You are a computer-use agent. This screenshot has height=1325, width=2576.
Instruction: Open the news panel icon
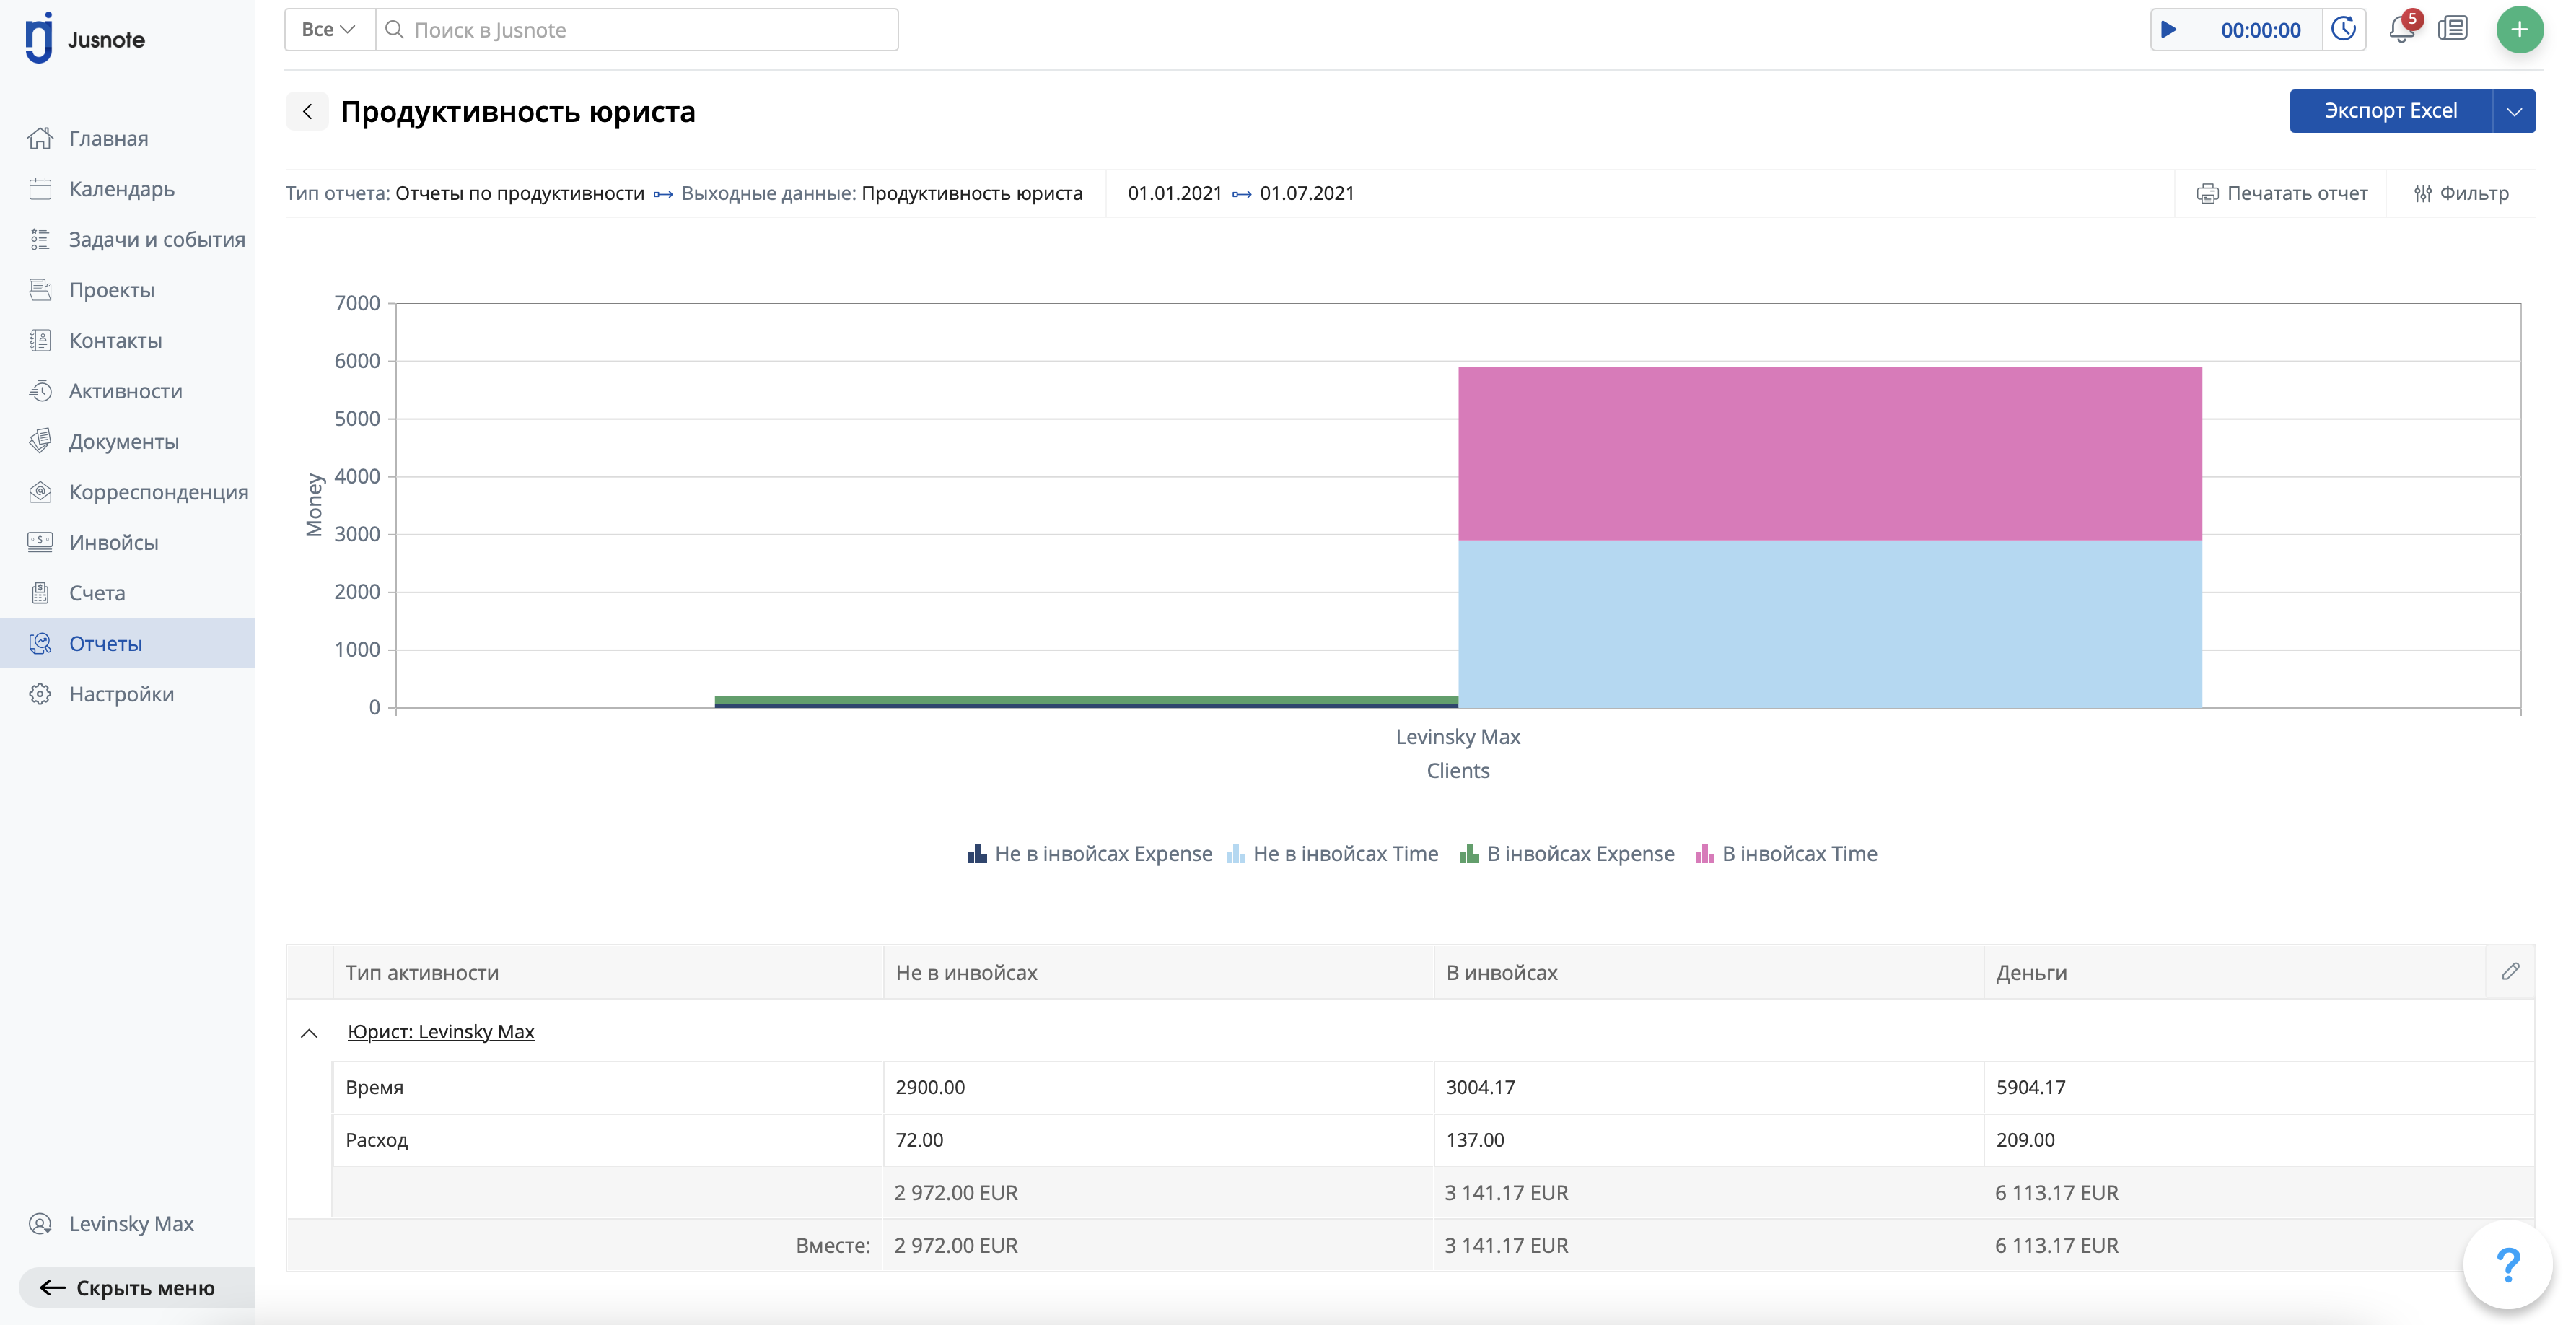click(2453, 29)
